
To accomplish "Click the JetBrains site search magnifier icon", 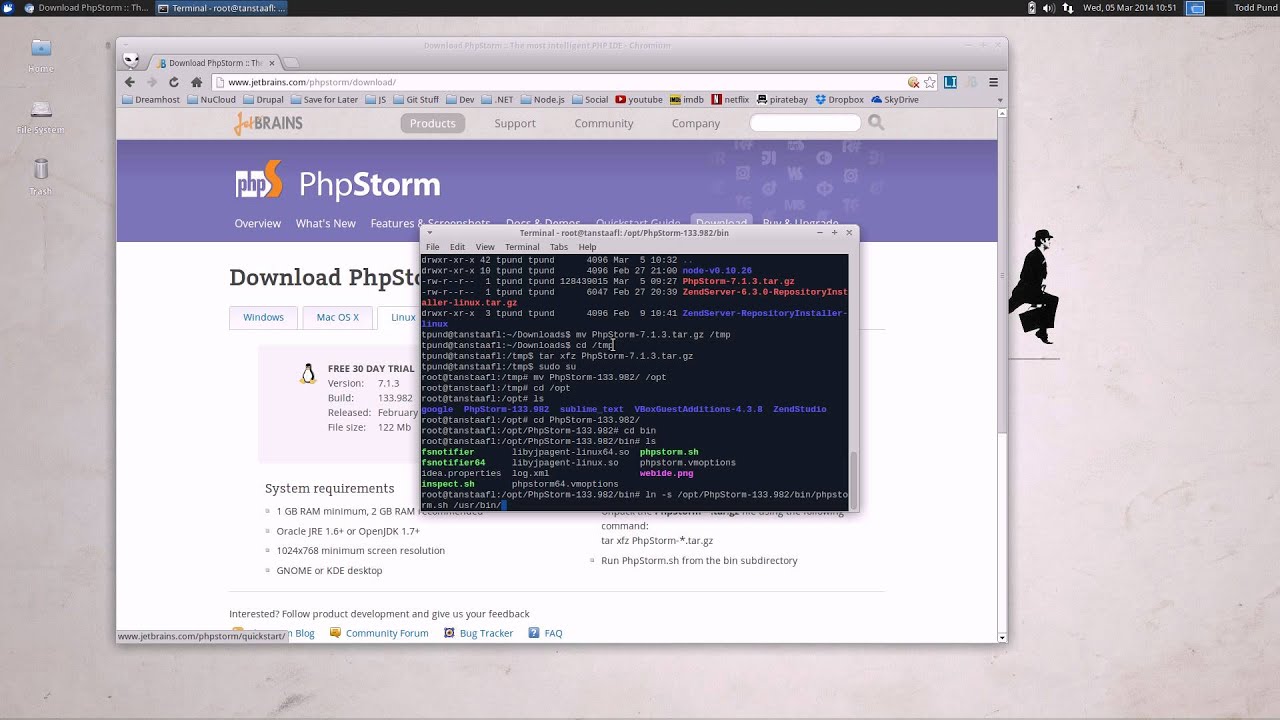I will point(876,122).
